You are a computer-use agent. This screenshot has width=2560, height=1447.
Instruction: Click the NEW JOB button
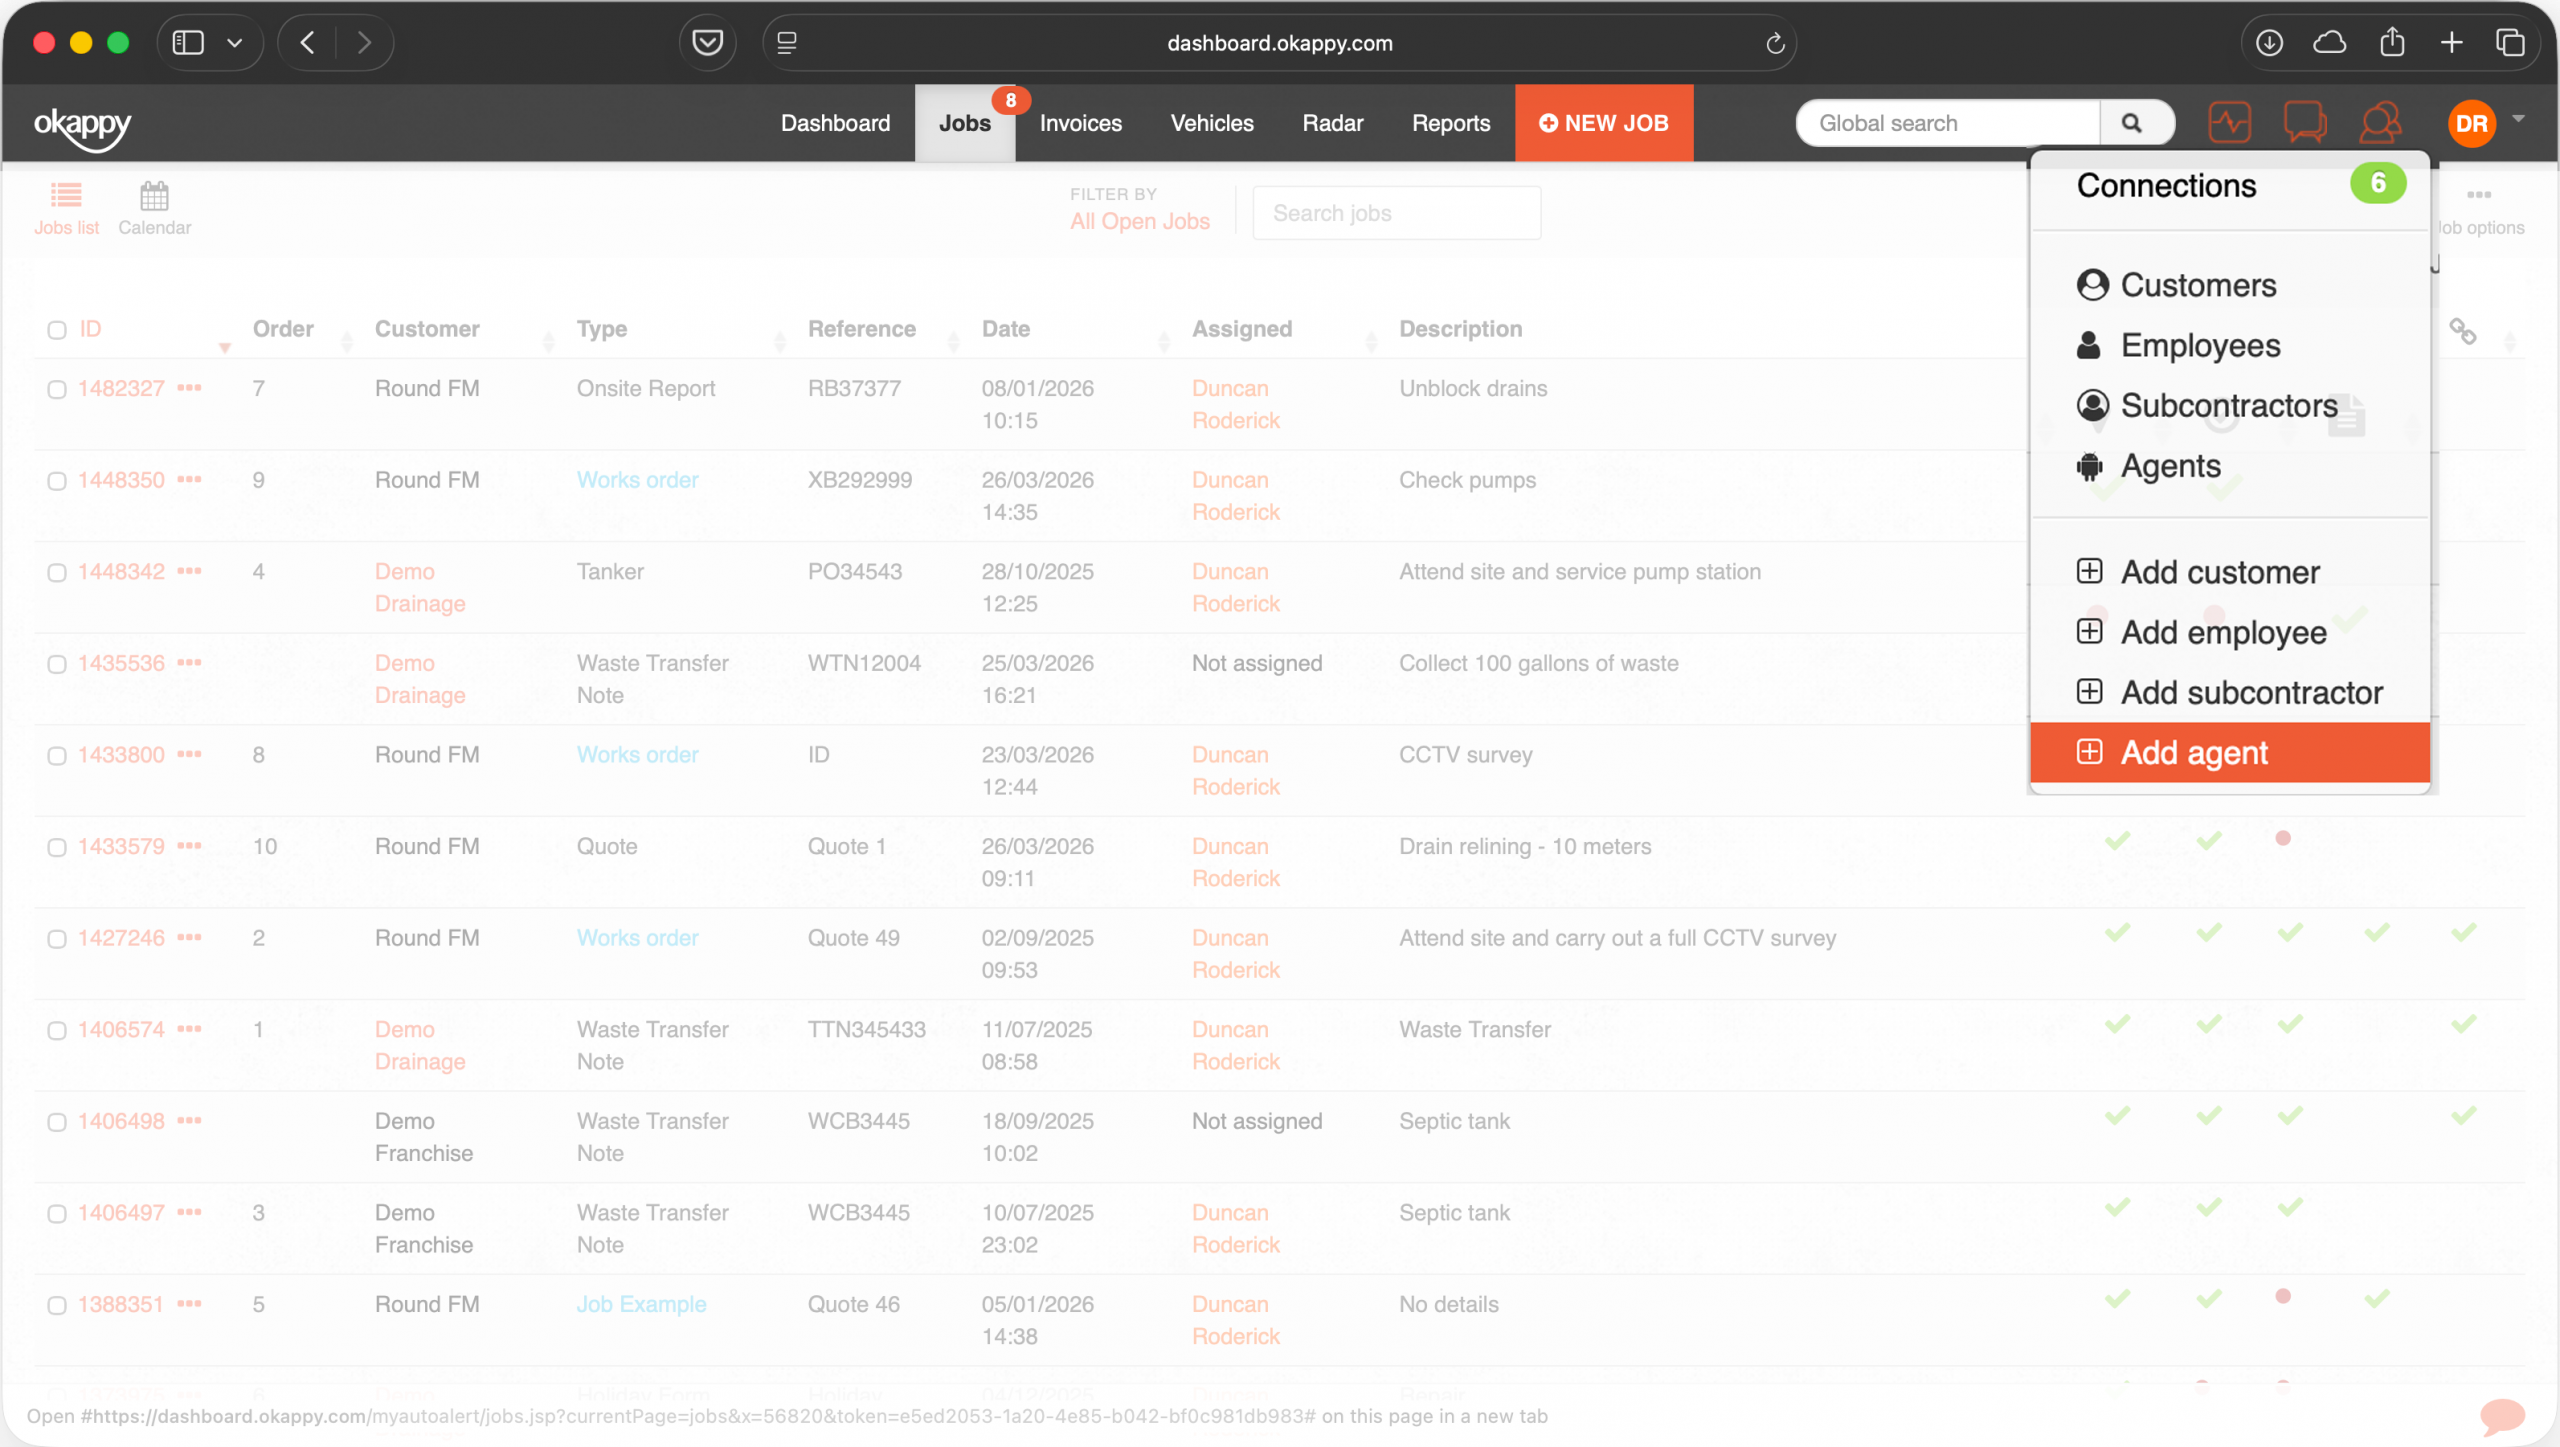(x=1603, y=123)
